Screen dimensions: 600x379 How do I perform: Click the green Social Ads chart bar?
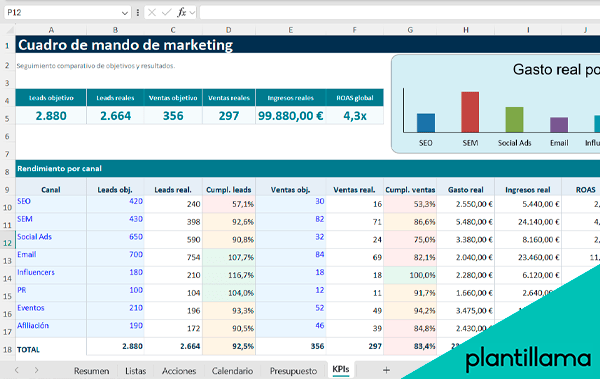[514, 120]
